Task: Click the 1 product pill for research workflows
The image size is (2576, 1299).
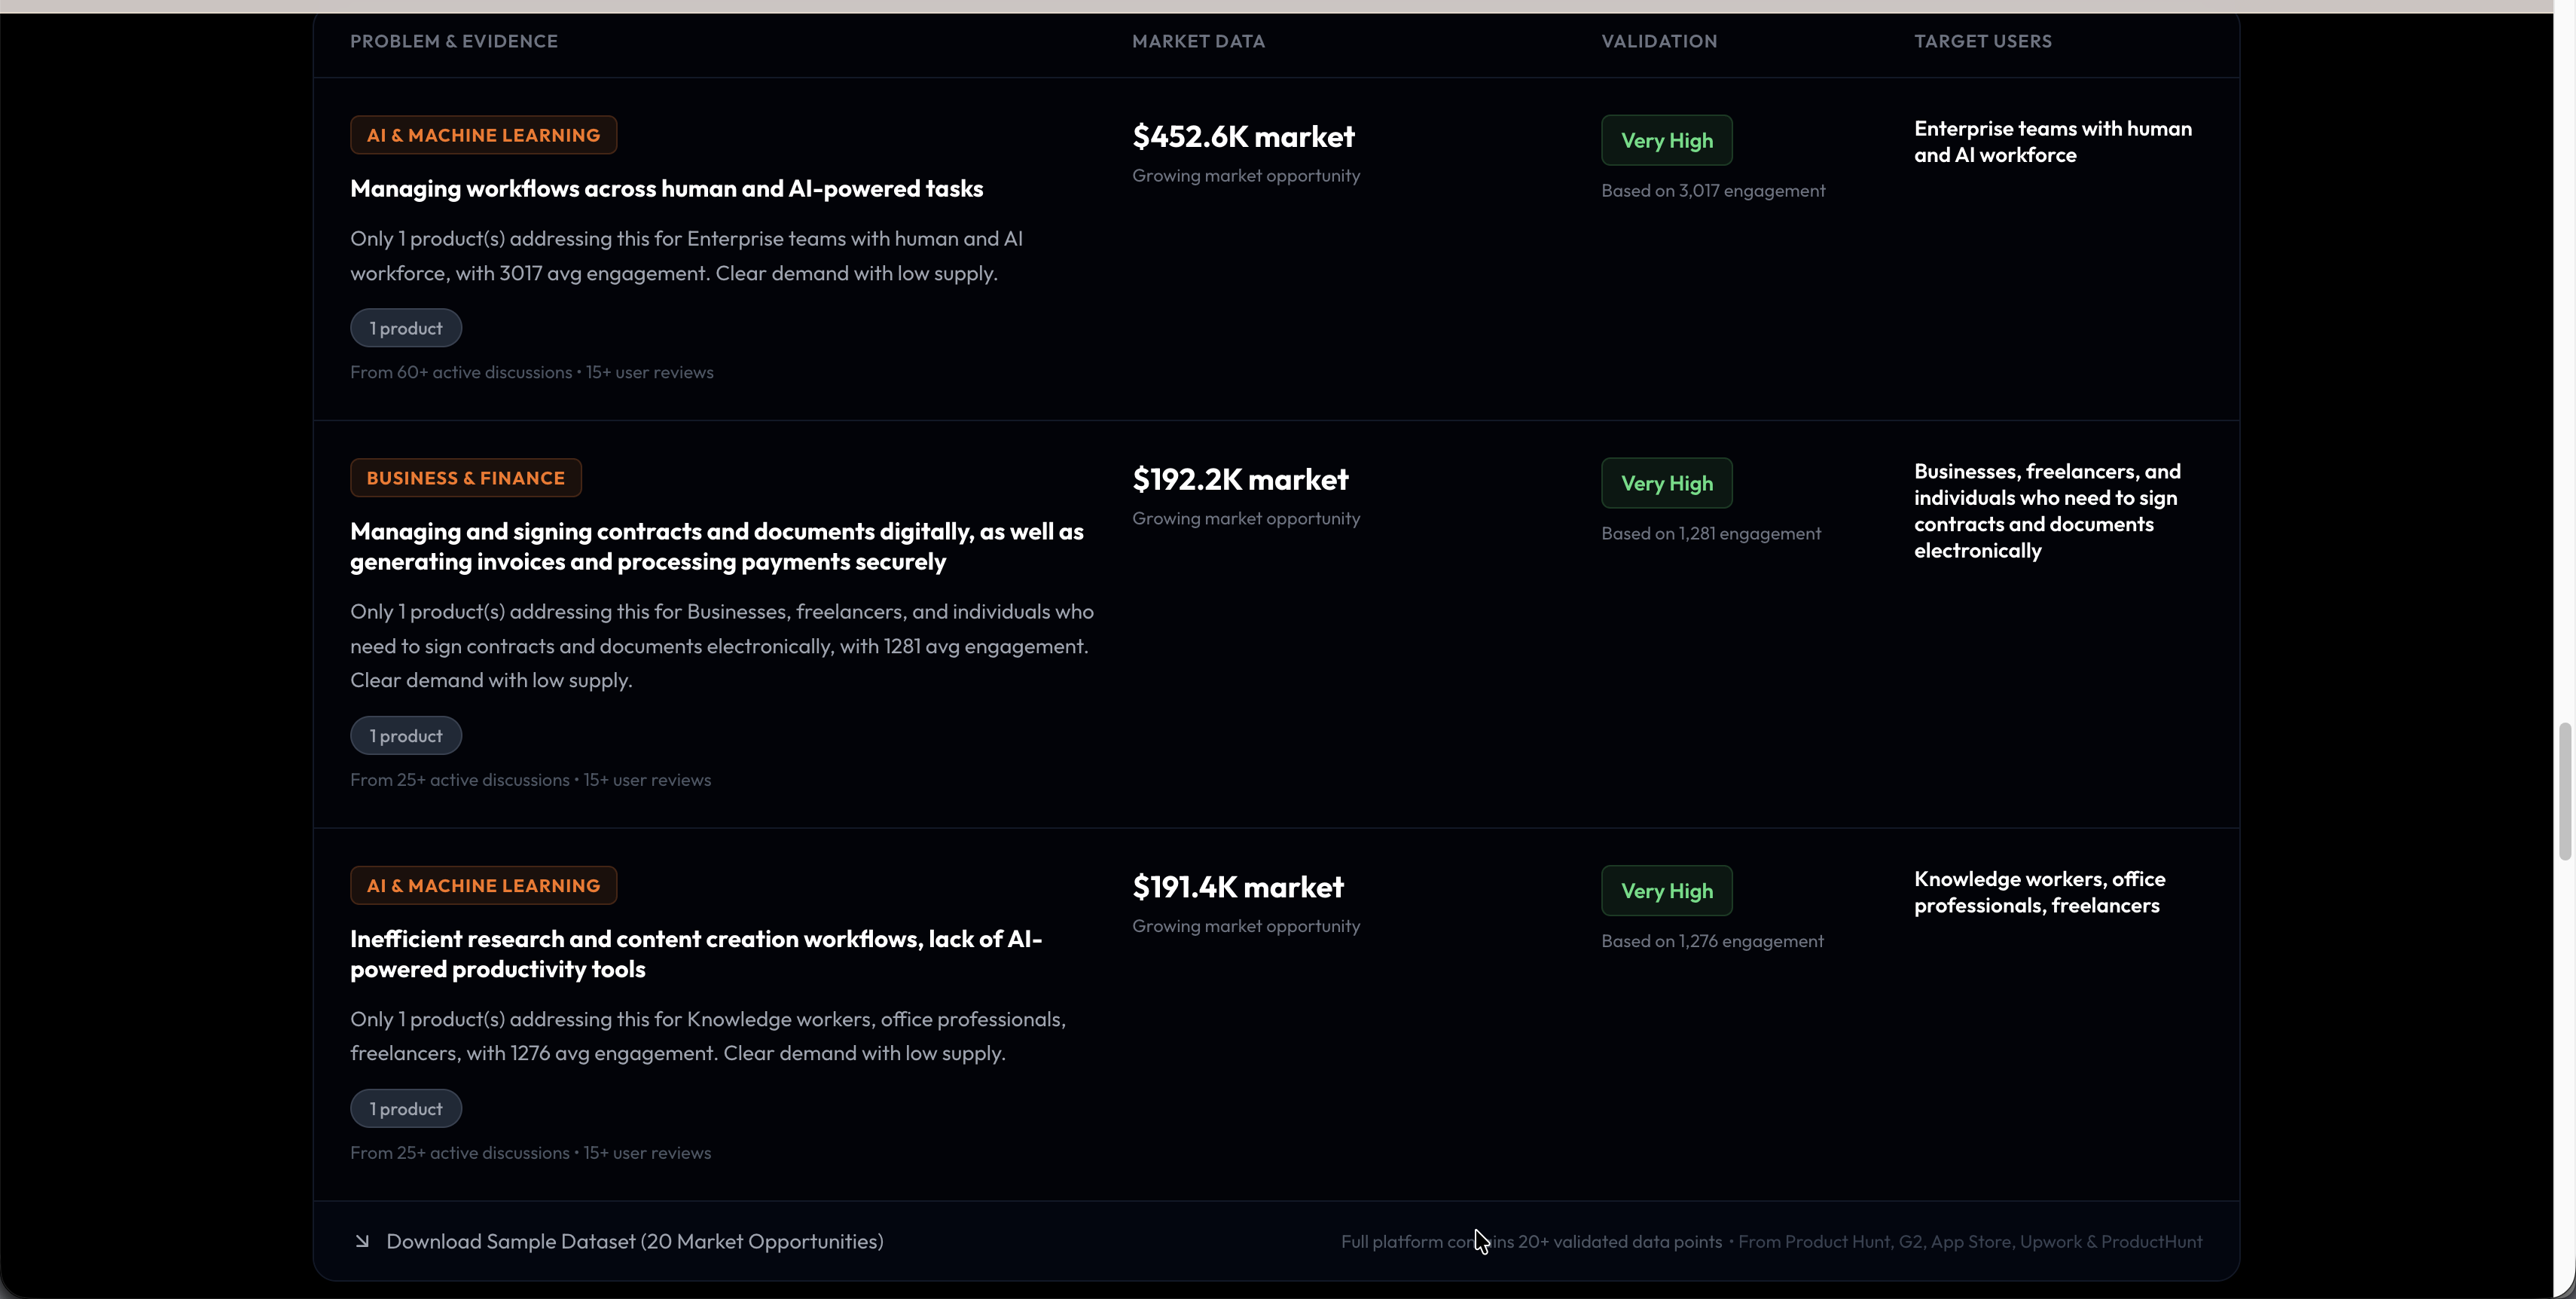Action: [x=405, y=1108]
